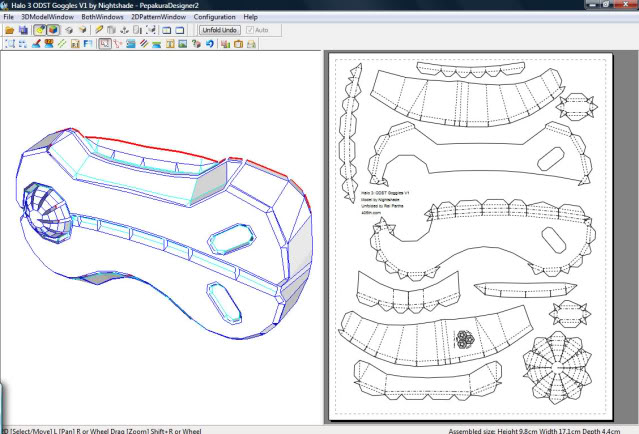The image size is (639, 434).
Task: Open the 2DPatternWindow menu
Action: coord(159,17)
